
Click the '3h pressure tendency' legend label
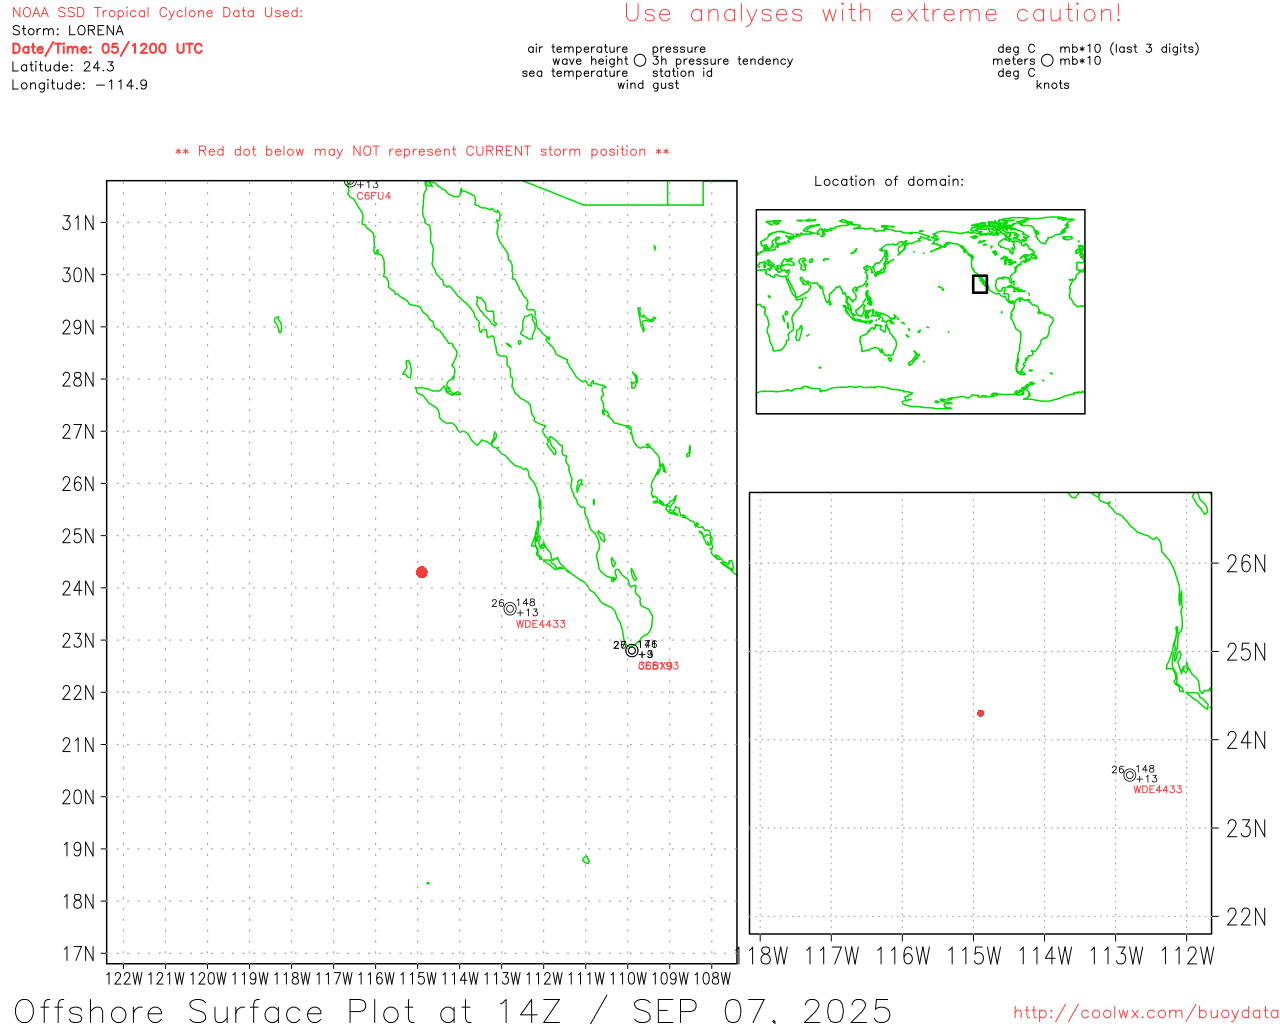(723, 61)
